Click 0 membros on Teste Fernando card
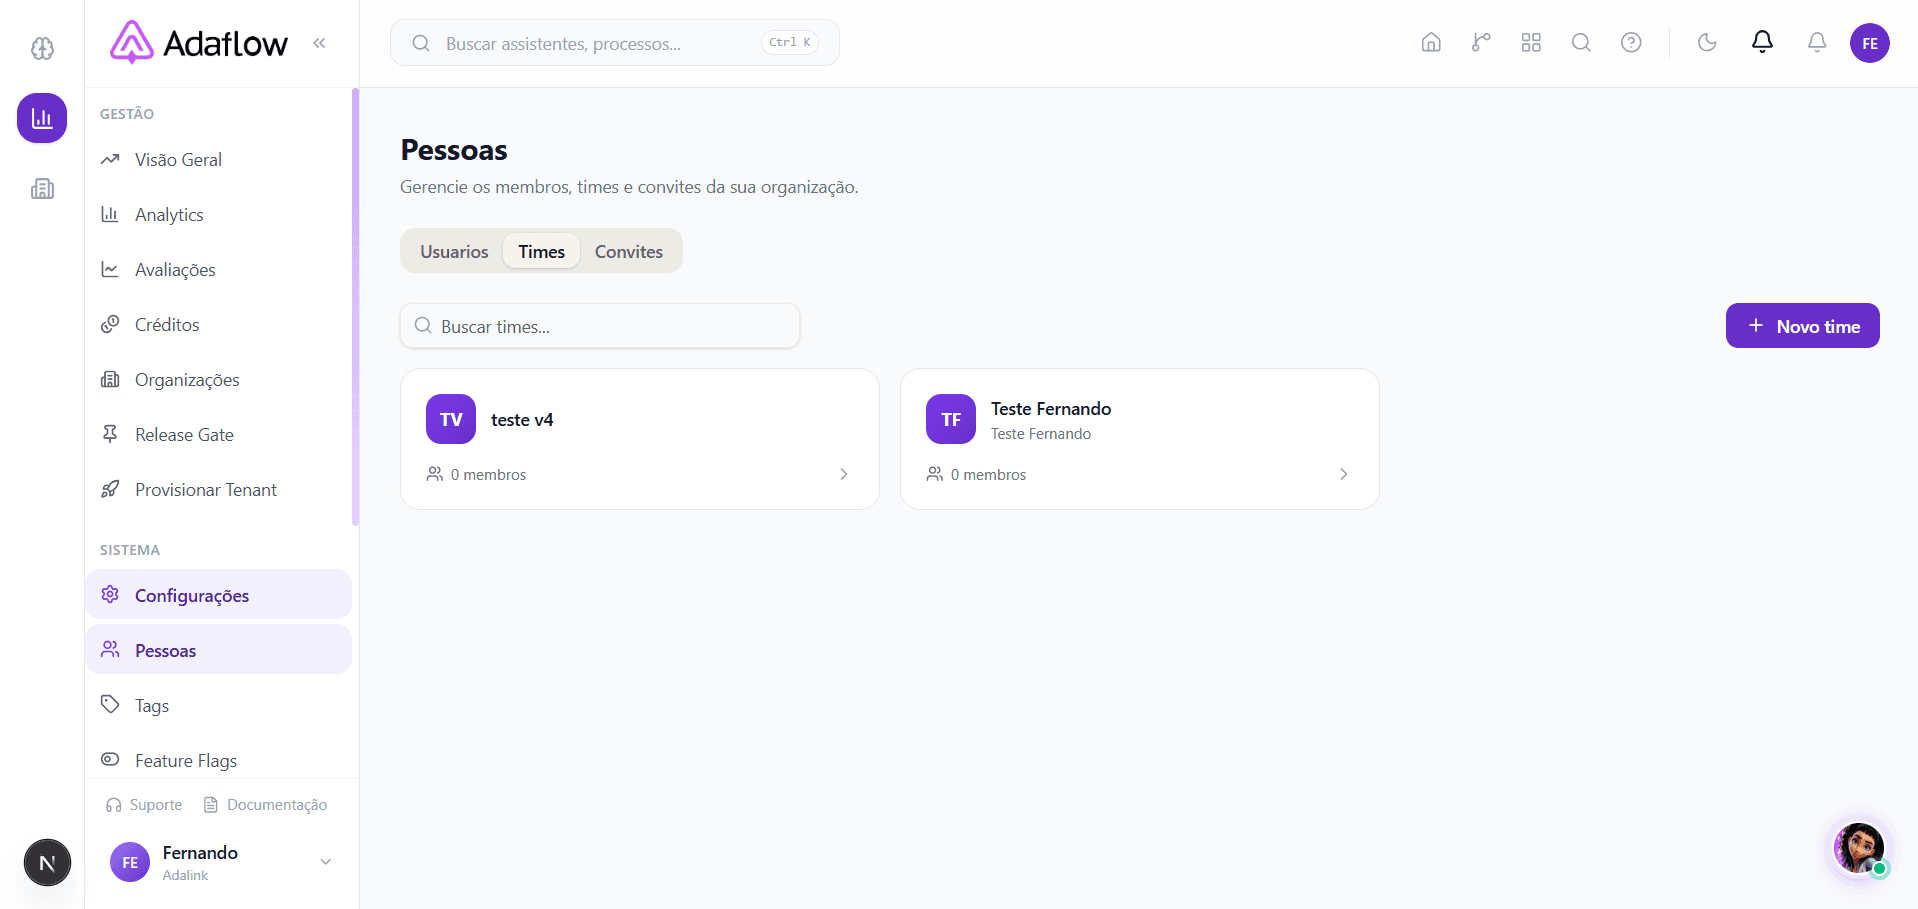 977,474
